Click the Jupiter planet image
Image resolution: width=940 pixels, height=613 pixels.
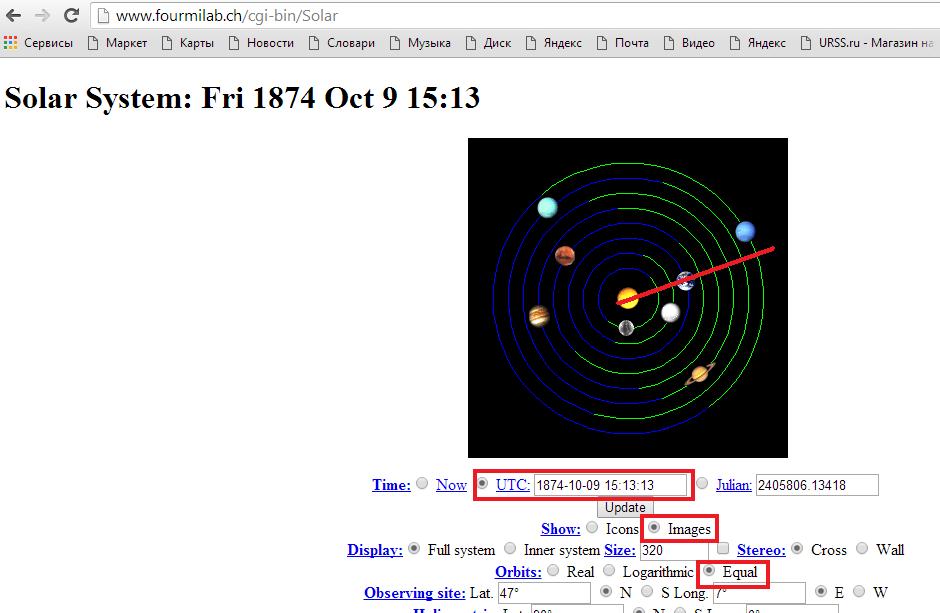tap(539, 317)
